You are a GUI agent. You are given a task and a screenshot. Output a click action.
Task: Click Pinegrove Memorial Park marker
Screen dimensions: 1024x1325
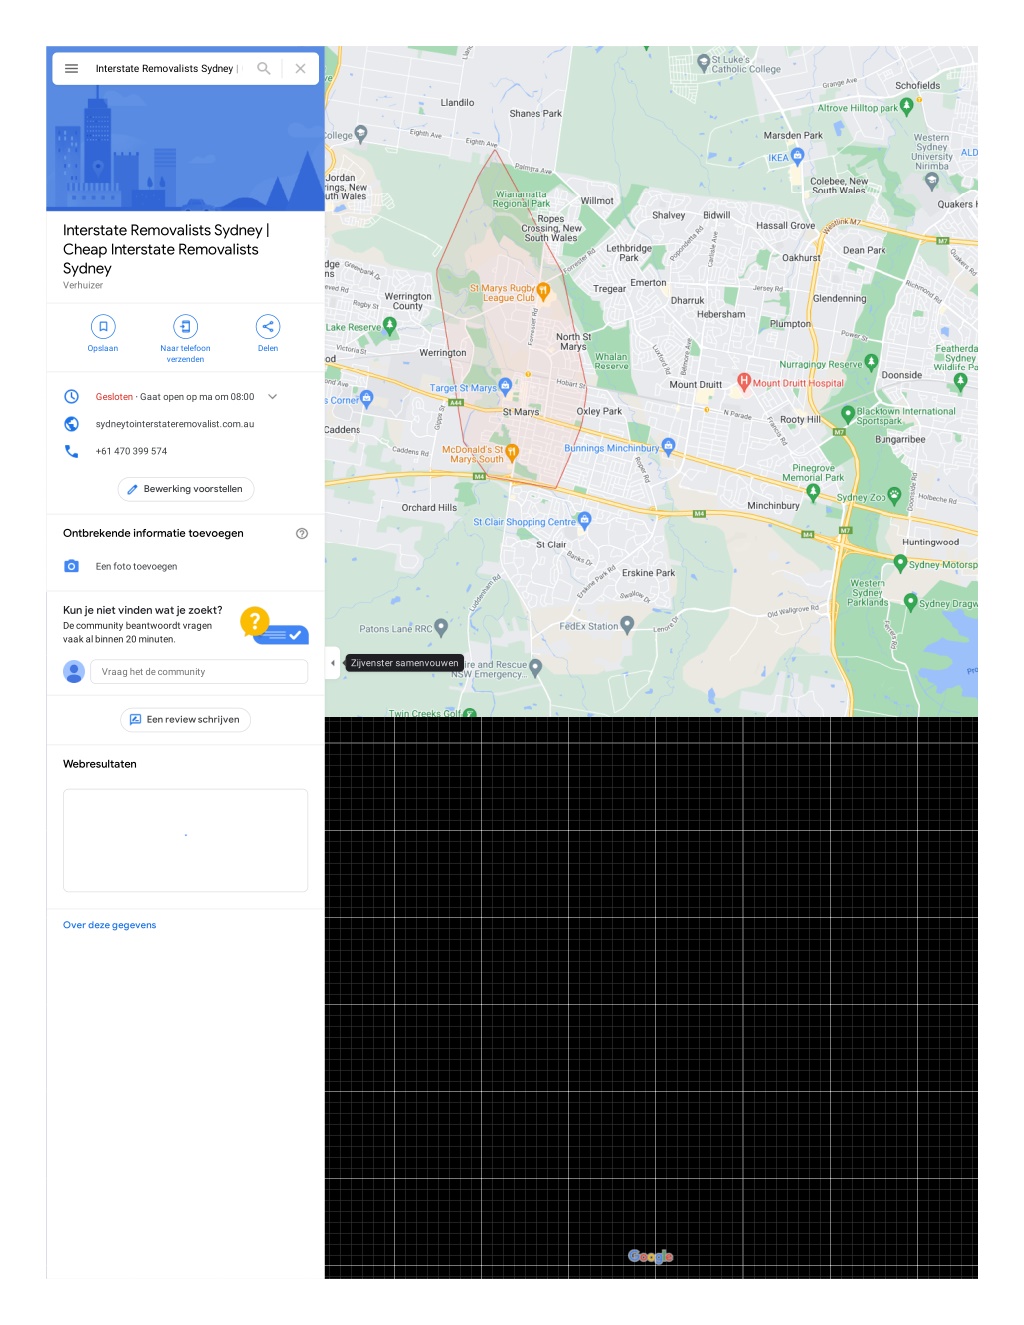click(813, 491)
